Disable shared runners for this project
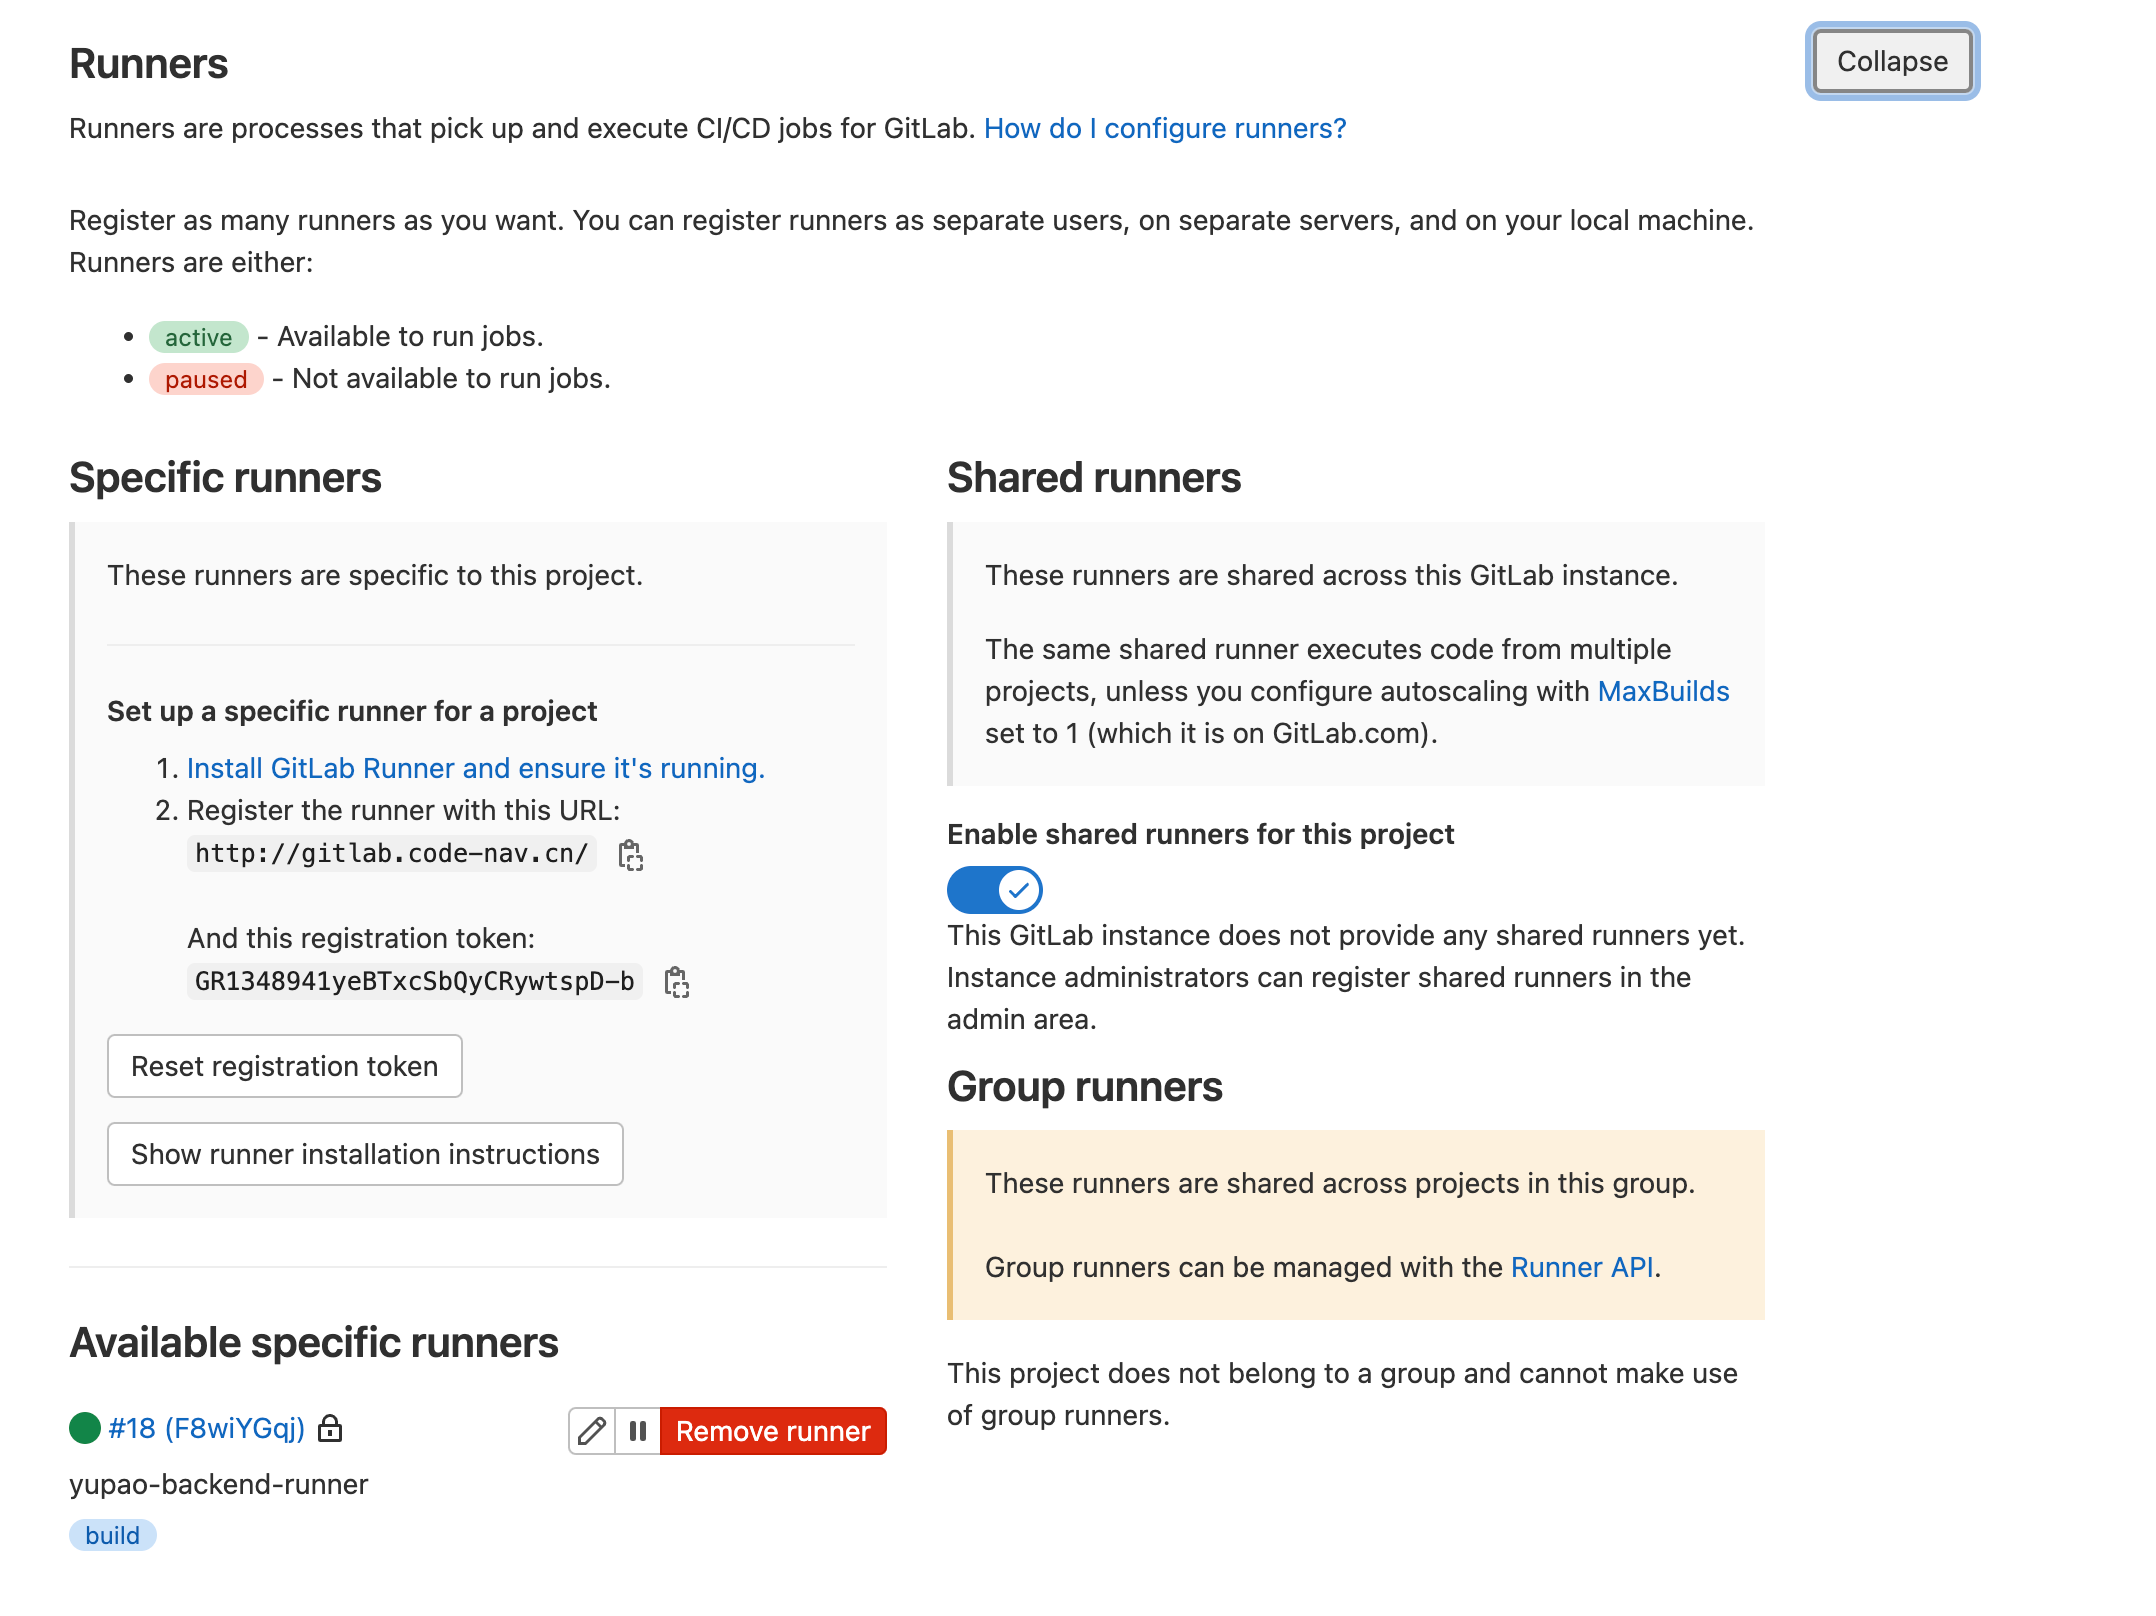This screenshot has height=1616, width=2156. click(x=994, y=890)
